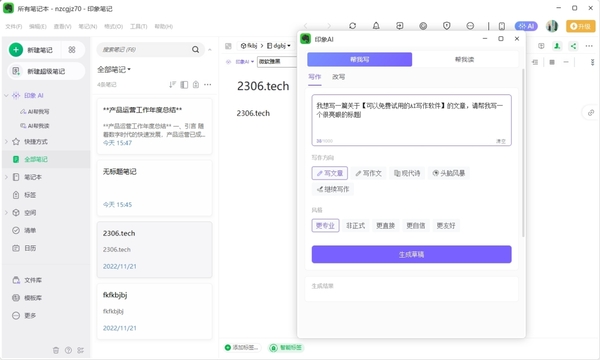Click the green new note plus icon
Screen dimensions: 600x360
16,50
